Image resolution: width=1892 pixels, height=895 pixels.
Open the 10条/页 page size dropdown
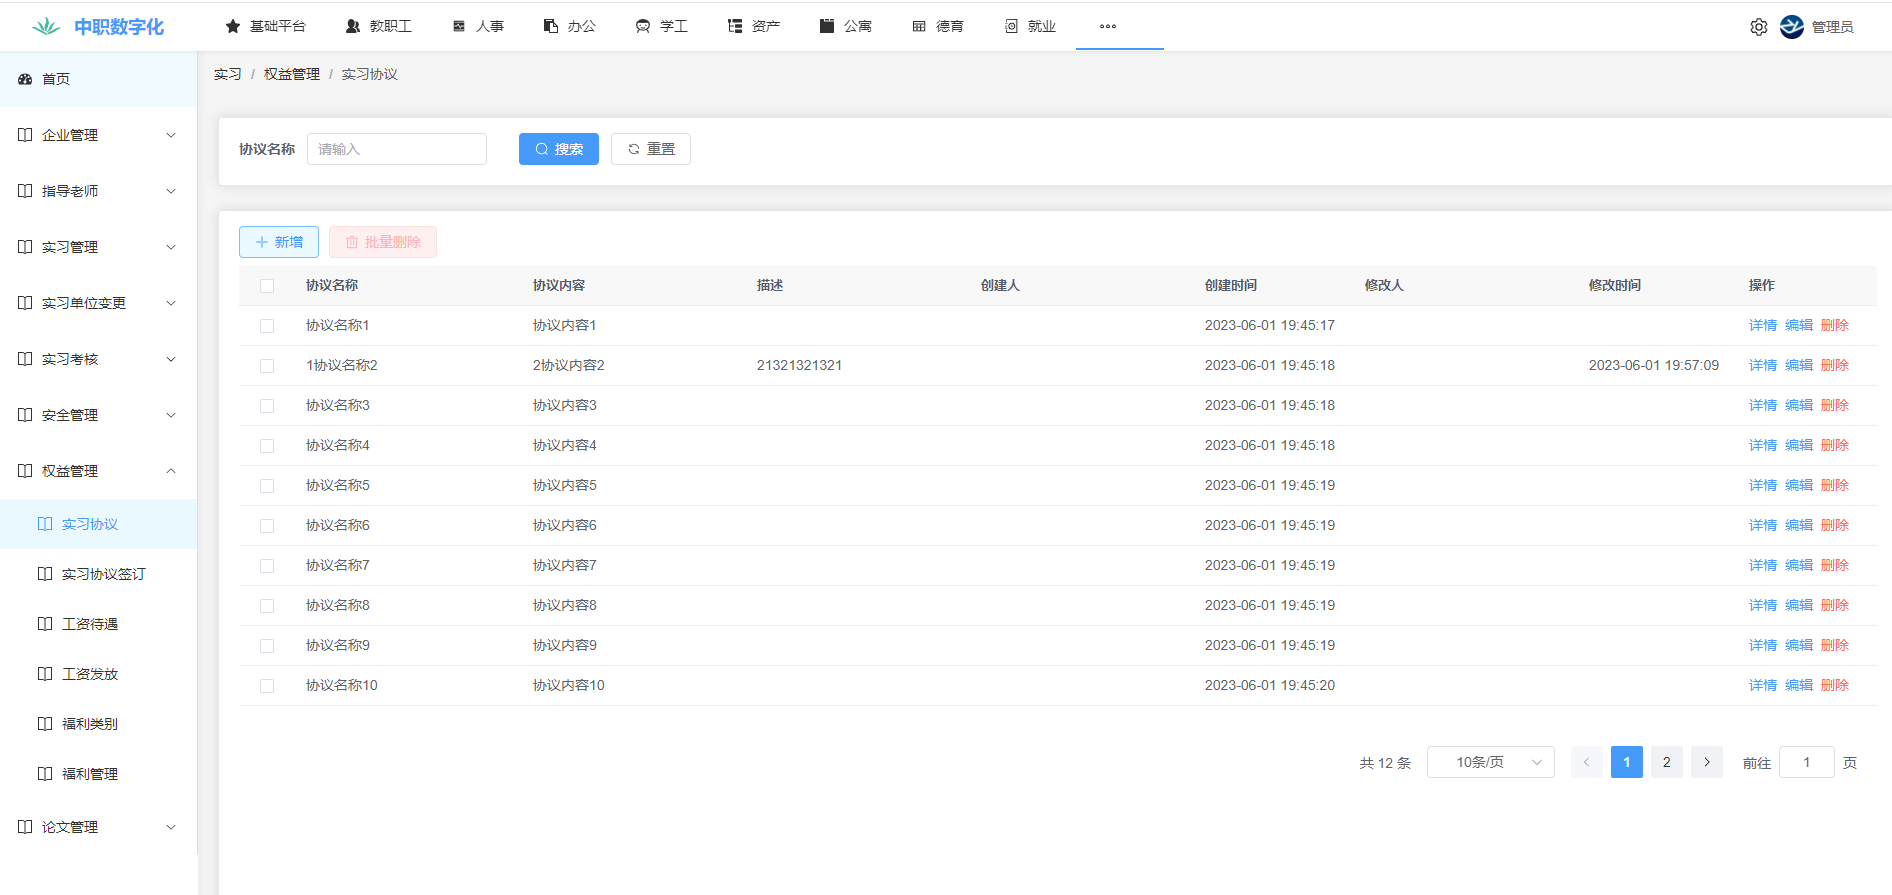[1490, 762]
